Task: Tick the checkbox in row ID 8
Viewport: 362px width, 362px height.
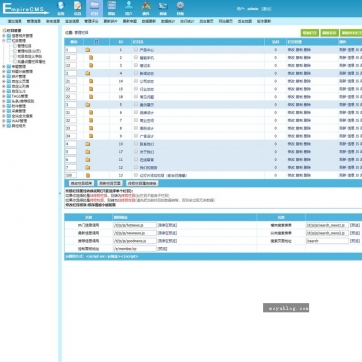Action: 136,128
